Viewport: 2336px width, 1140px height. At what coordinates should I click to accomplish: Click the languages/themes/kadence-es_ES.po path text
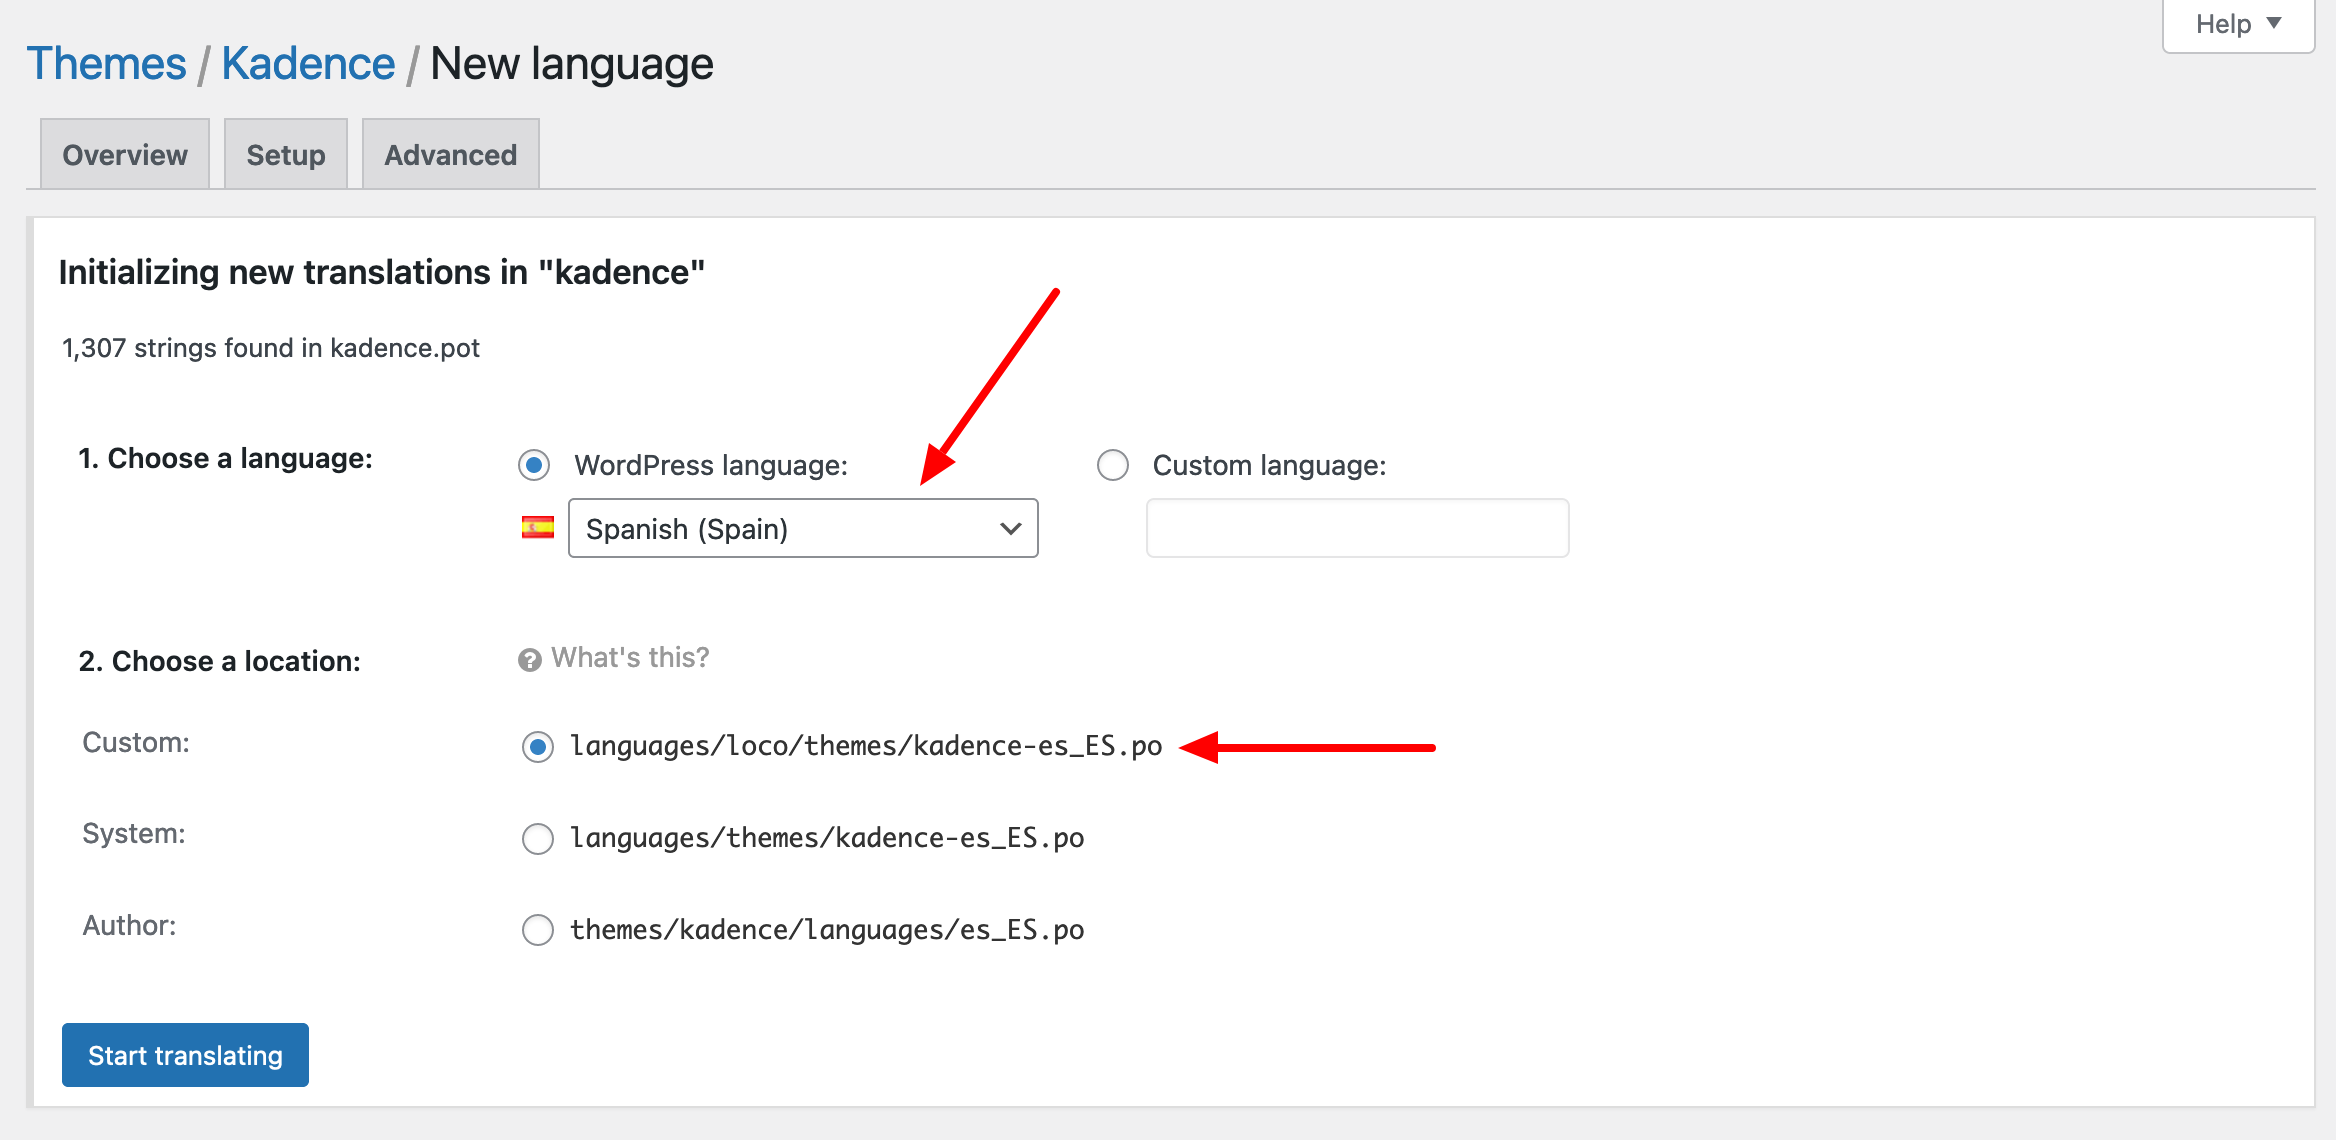click(827, 838)
